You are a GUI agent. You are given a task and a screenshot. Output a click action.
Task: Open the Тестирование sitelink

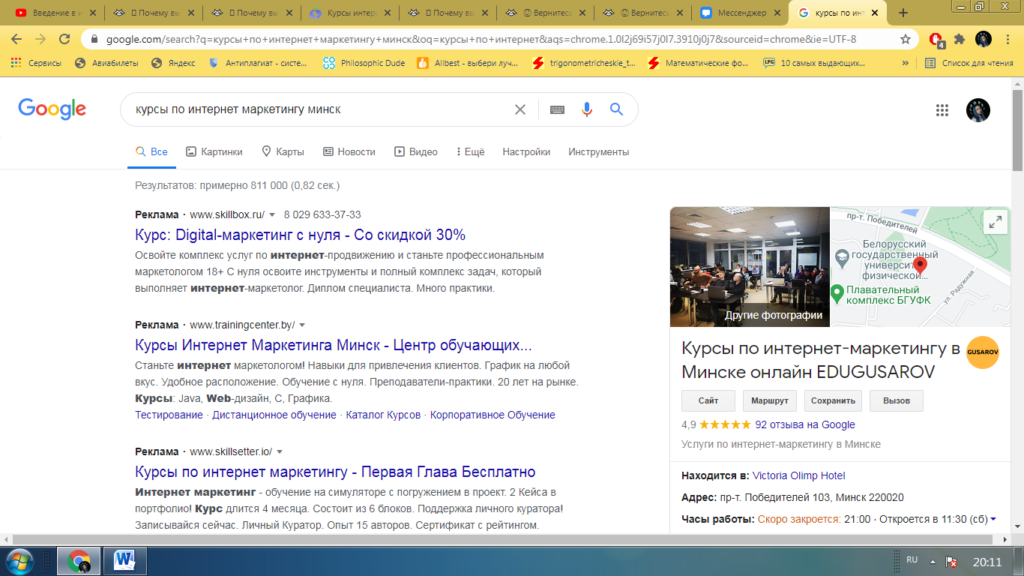click(168, 415)
